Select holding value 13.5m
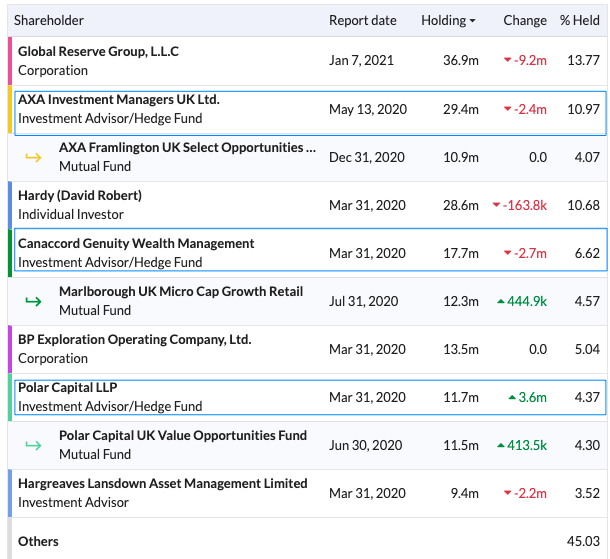 point(461,349)
